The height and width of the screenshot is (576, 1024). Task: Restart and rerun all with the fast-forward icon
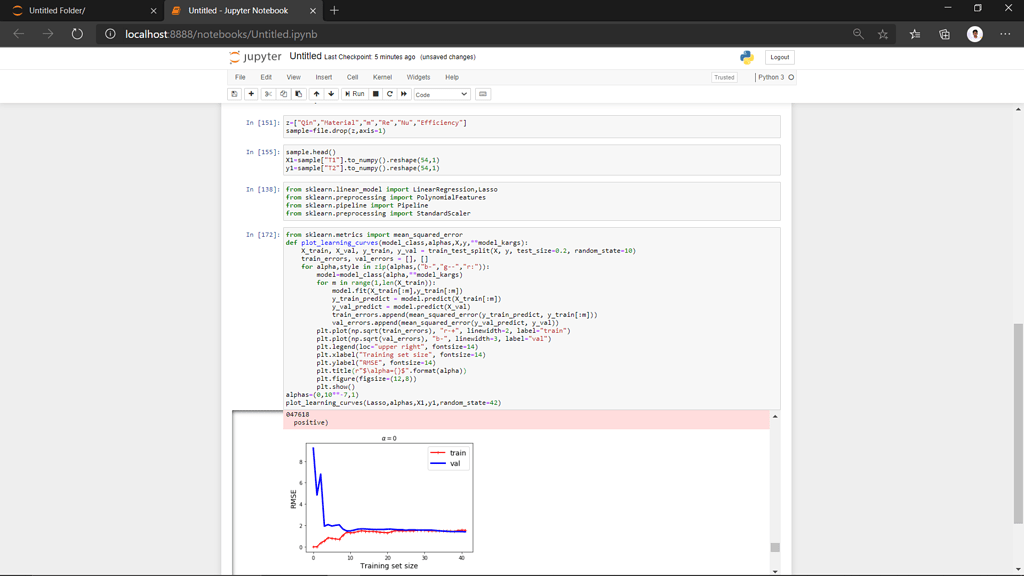click(404, 94)
